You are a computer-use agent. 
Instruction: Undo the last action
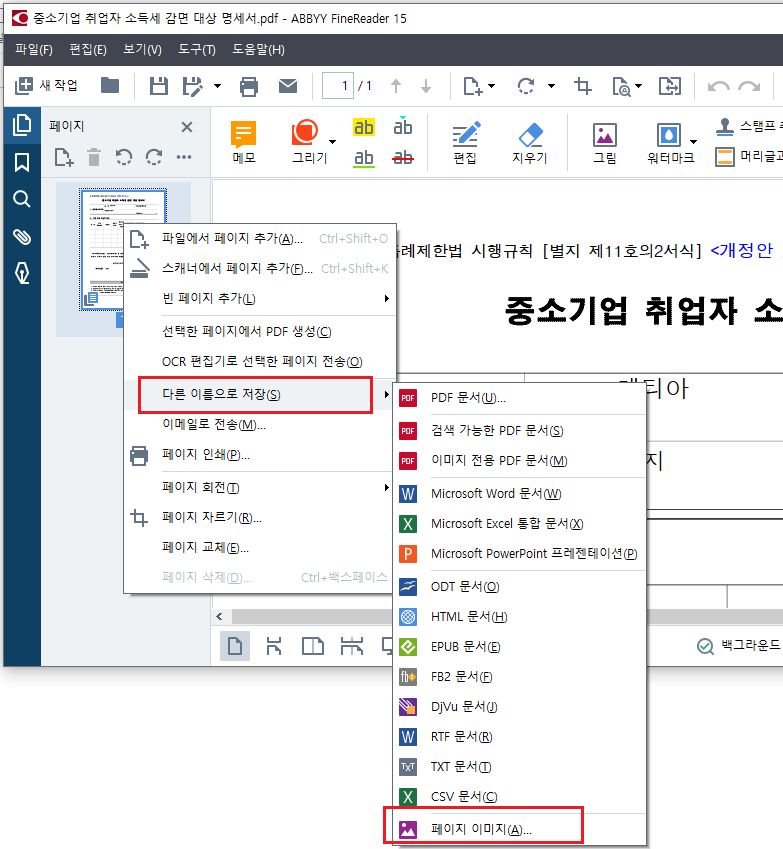point(719,86)
